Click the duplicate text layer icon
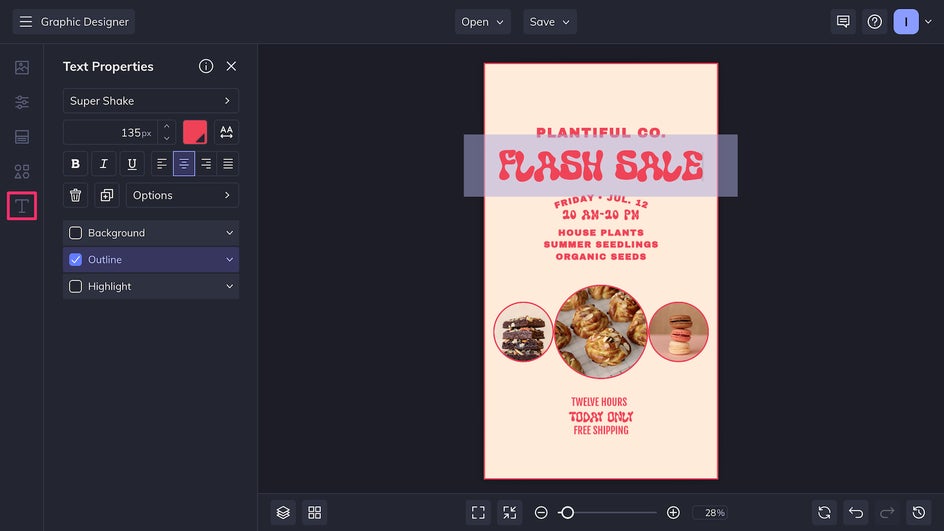 point(106,195)
